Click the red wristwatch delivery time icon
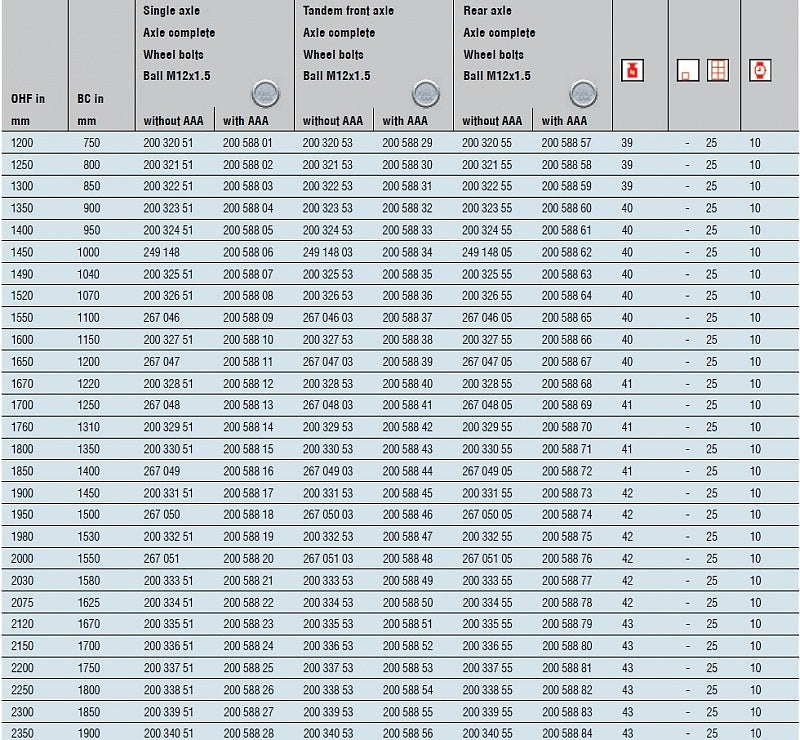This screenshot has height=740, width=800. click(759, 71)
